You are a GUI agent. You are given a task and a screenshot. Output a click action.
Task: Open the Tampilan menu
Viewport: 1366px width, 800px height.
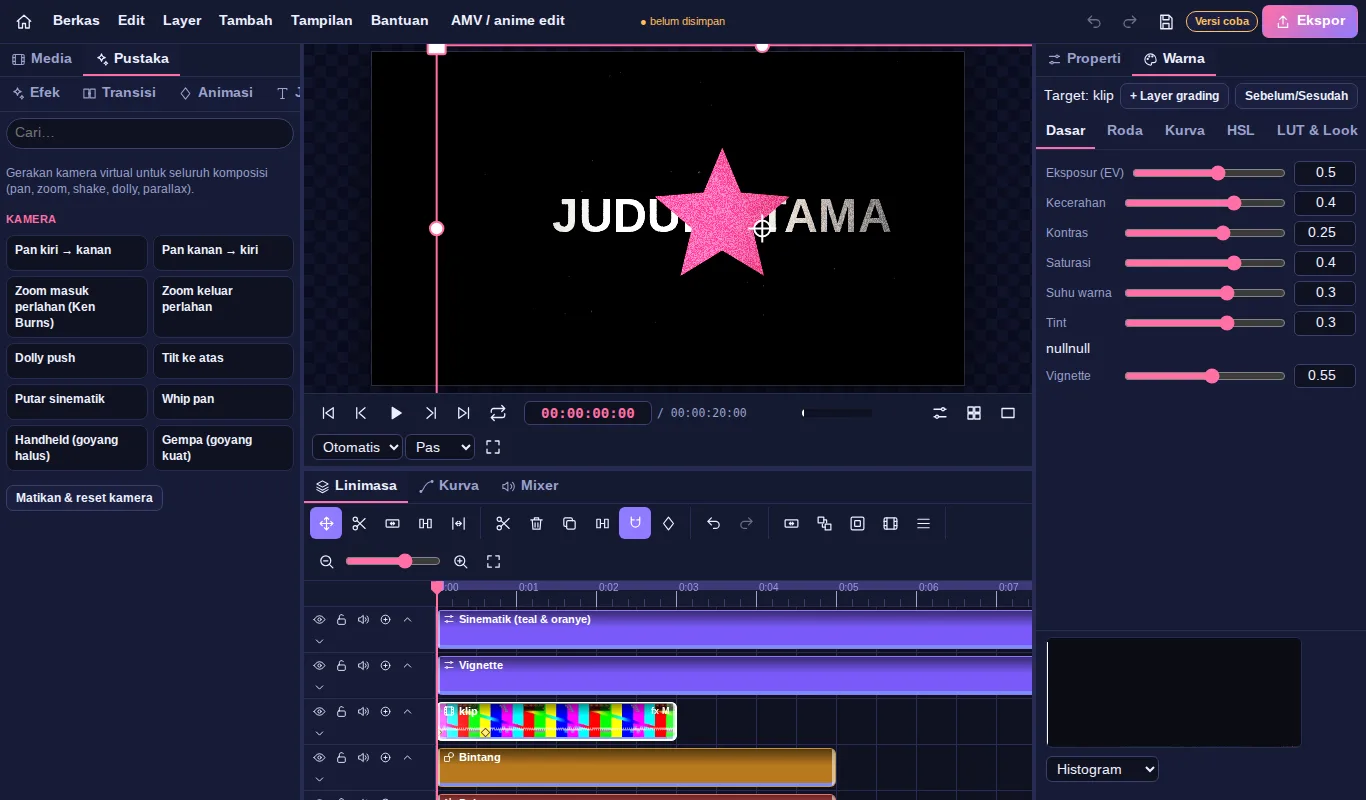[x=322, y=21]
